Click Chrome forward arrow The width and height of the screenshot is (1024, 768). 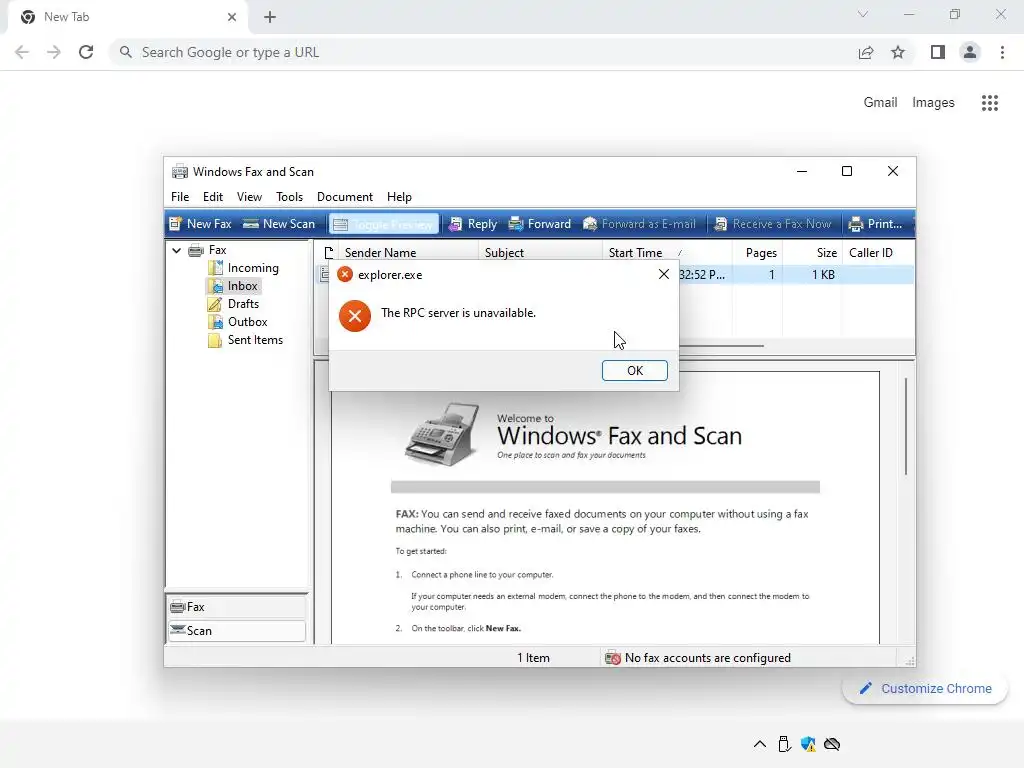(54, 52)
